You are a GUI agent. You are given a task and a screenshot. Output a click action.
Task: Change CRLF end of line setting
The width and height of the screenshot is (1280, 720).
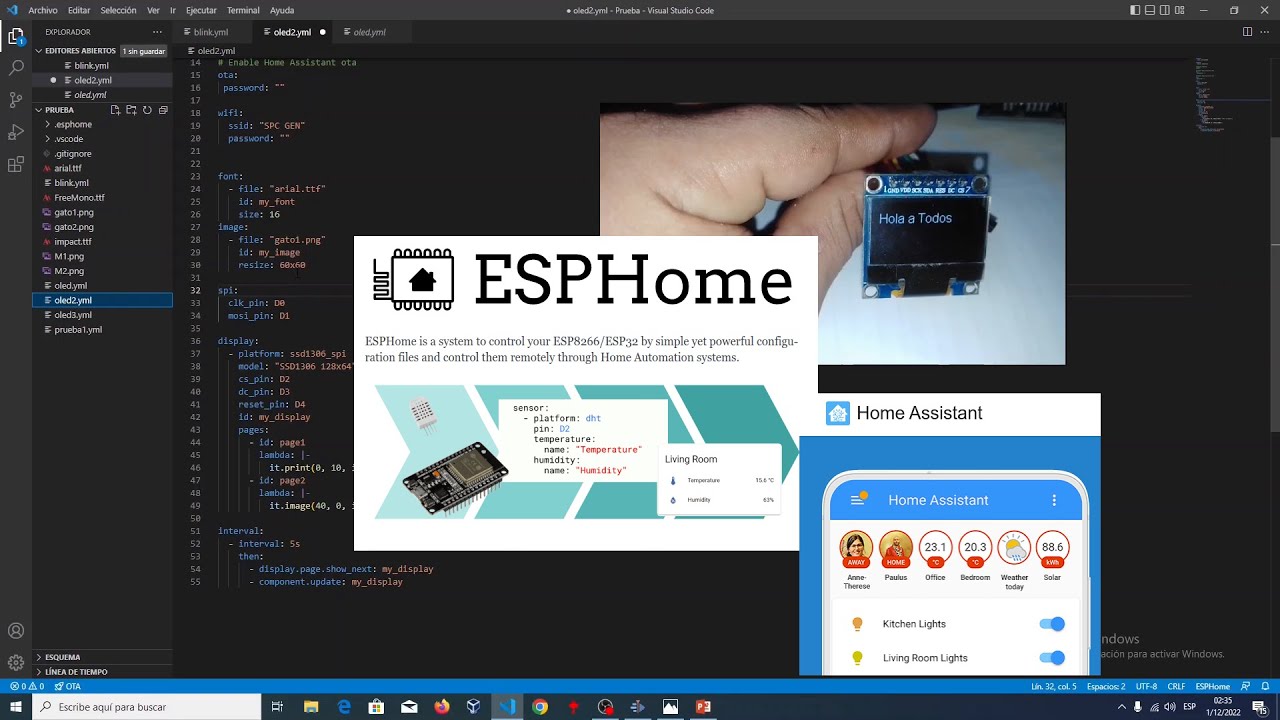point(1176,687)
